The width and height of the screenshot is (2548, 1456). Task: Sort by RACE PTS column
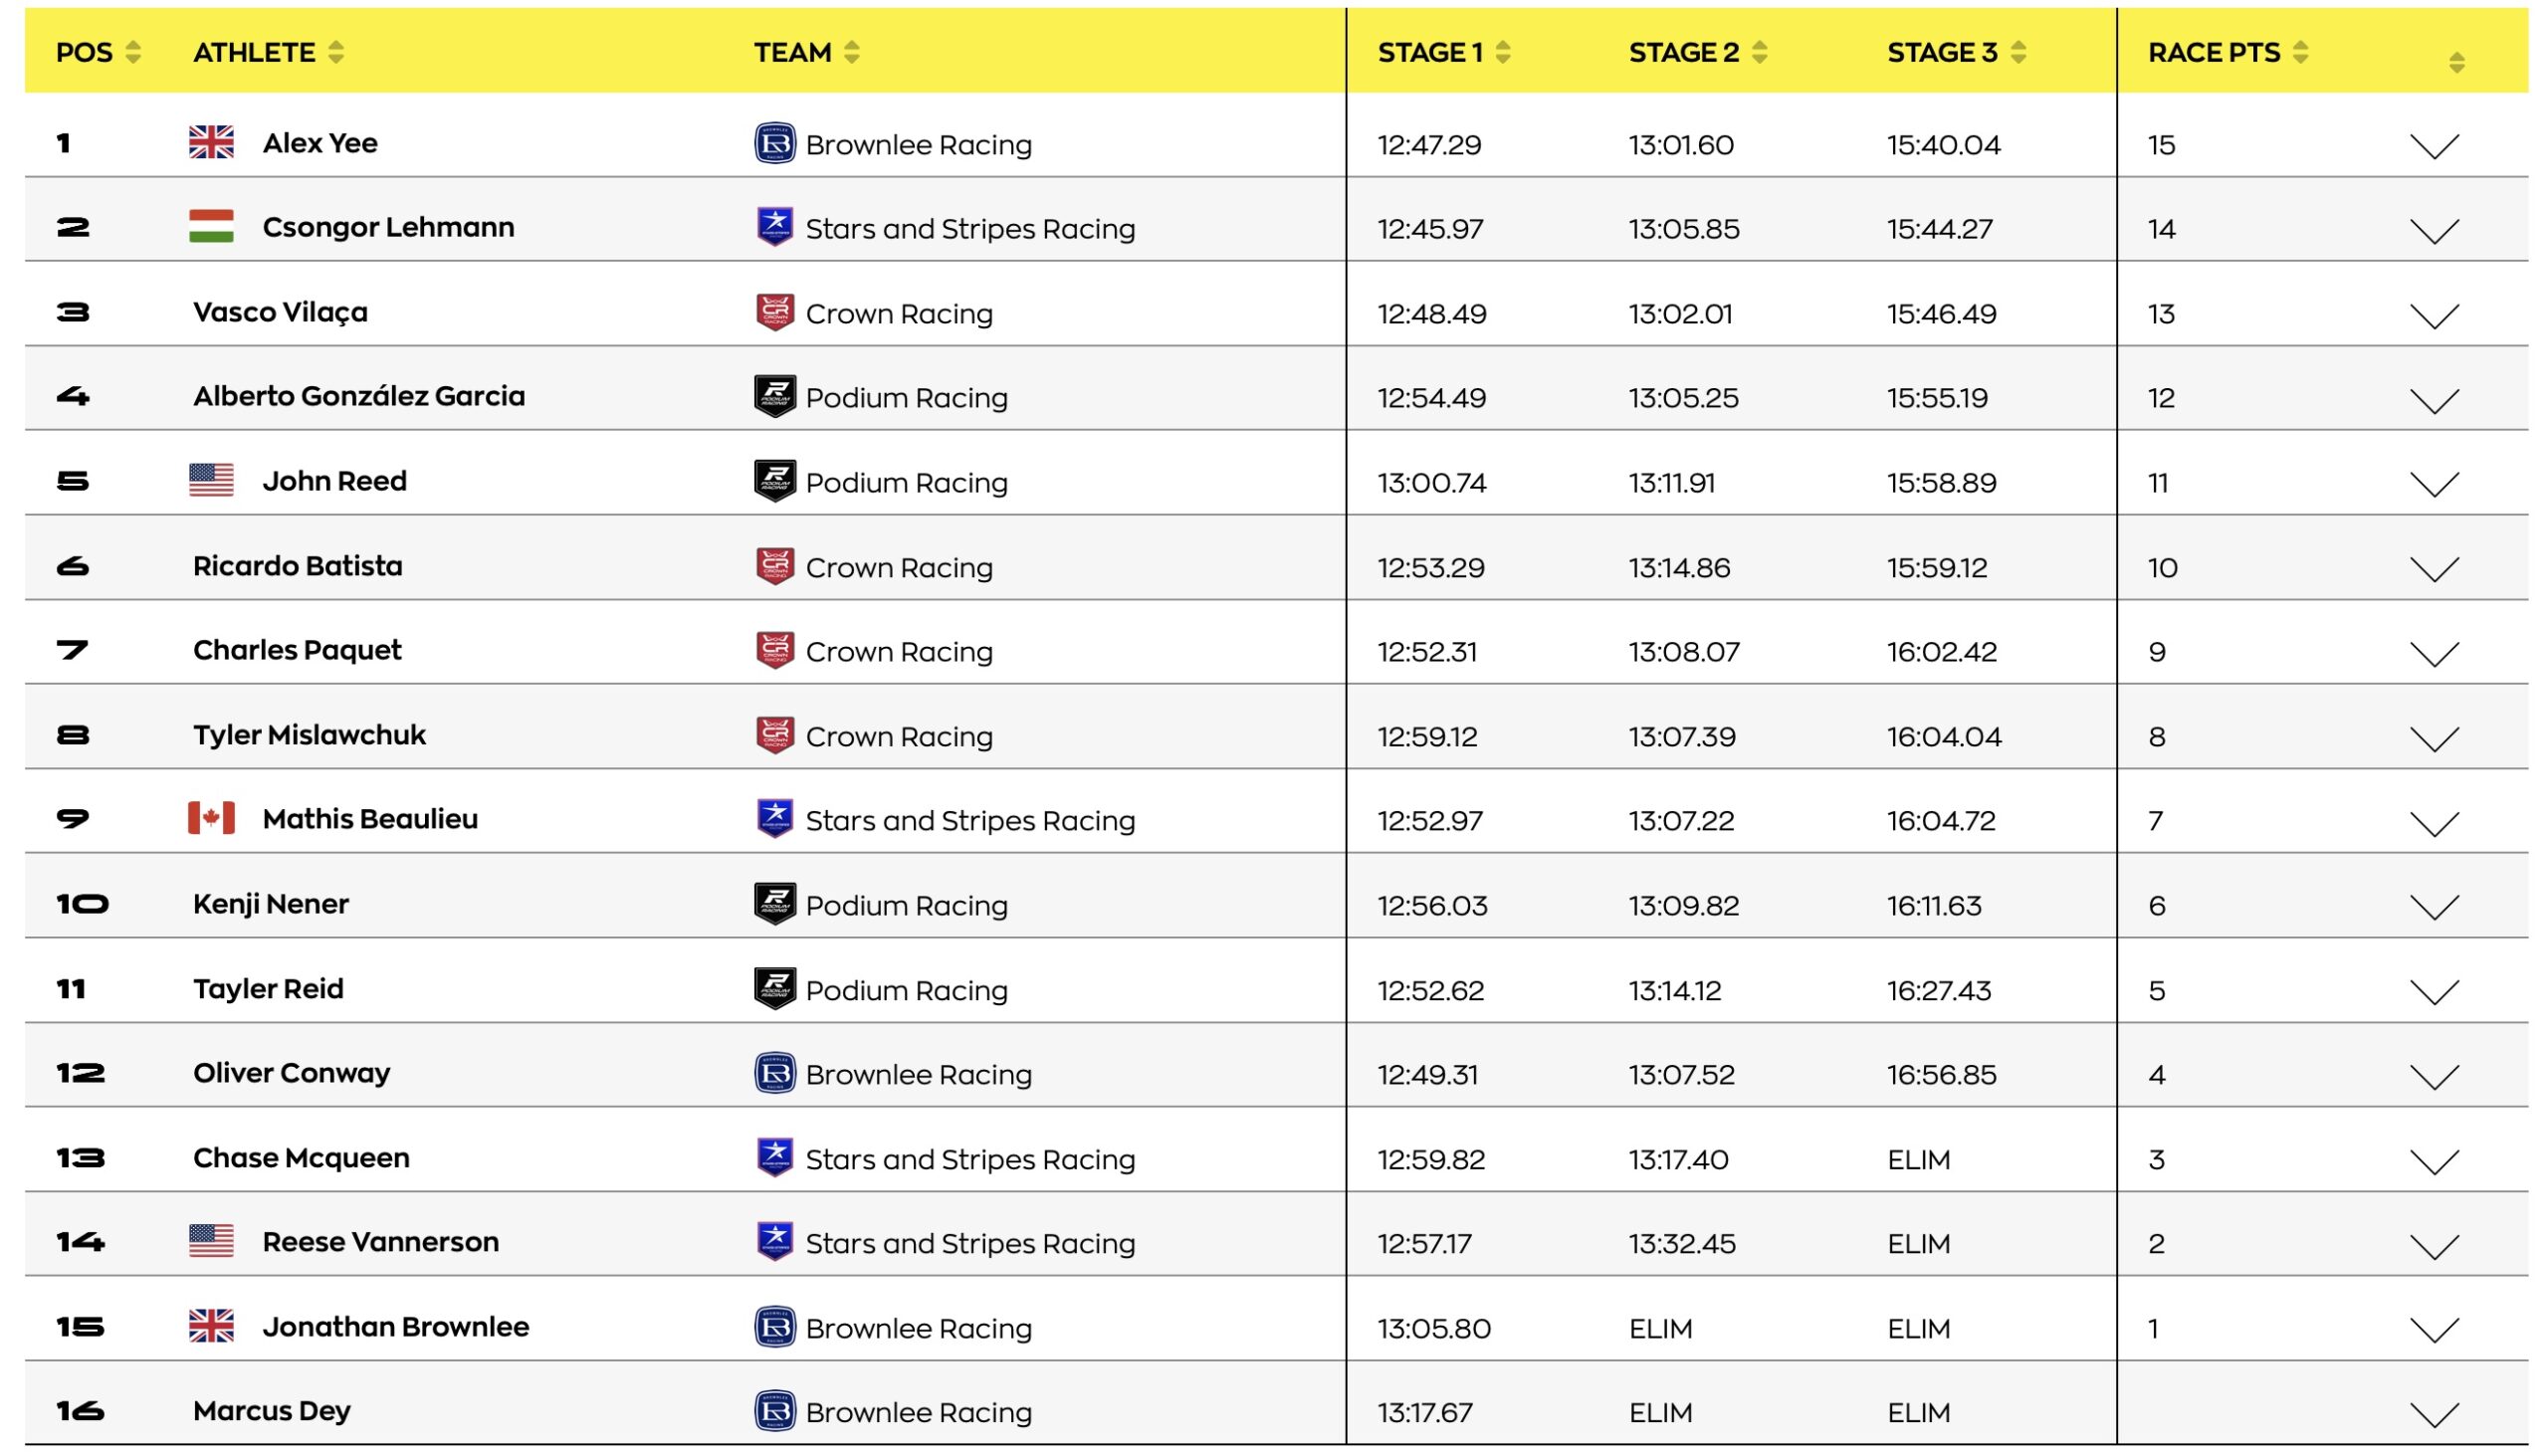[x=2300, y=52]
